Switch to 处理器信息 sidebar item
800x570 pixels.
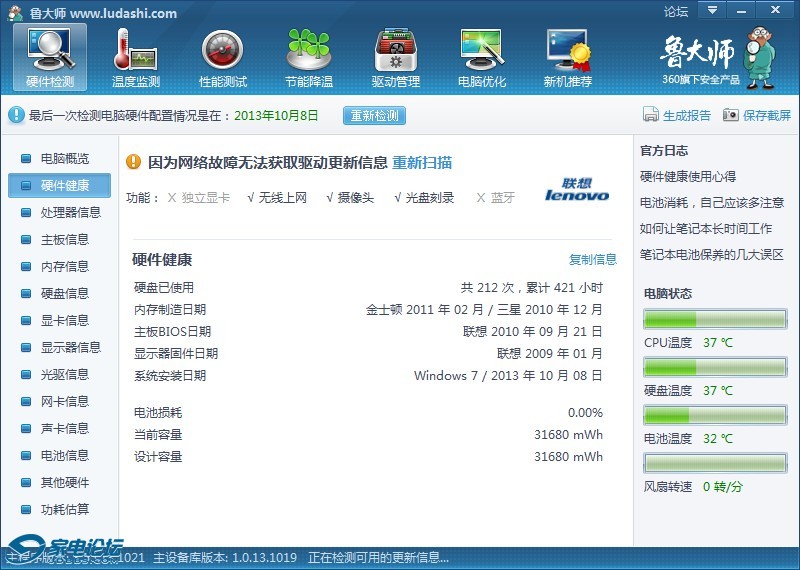70,212
